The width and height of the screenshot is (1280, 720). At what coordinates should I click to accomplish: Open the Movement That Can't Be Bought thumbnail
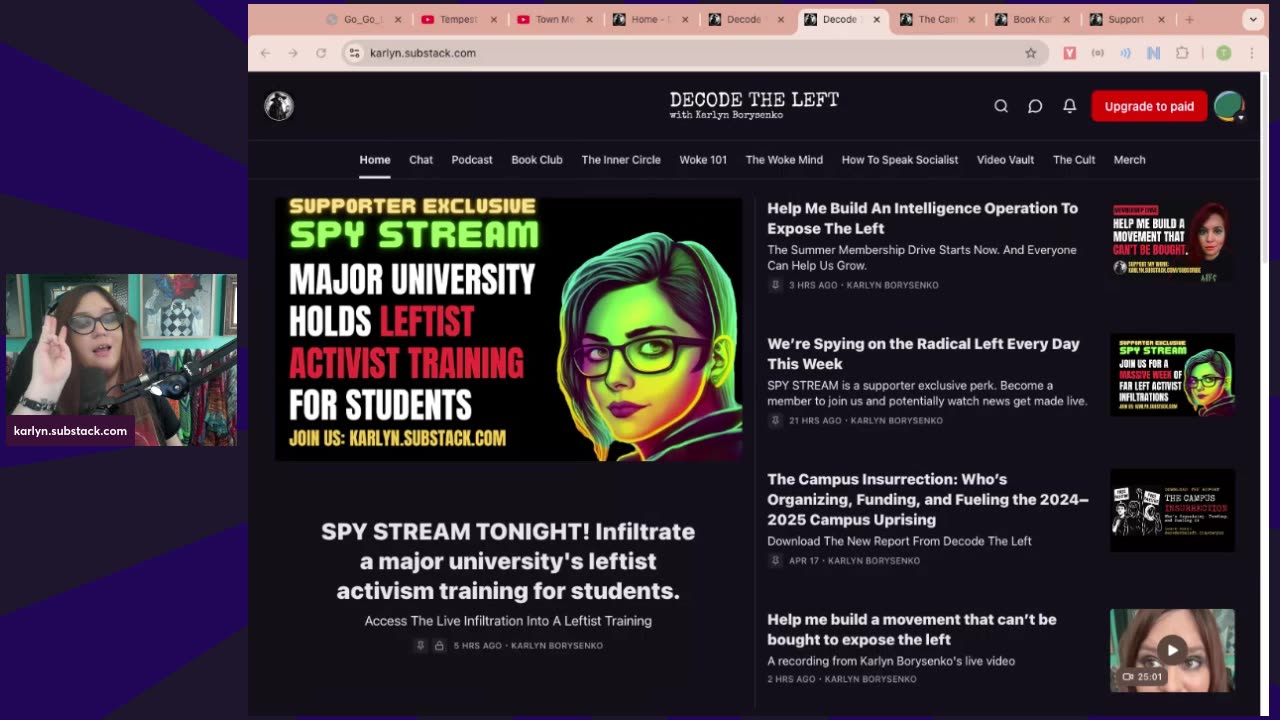tap(1172, 241)
